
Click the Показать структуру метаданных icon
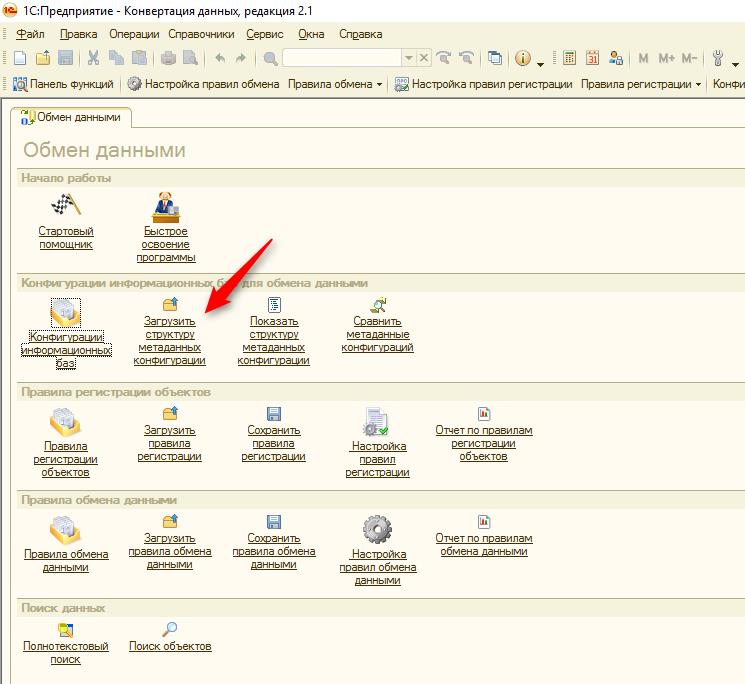click(x=274, y=304)
